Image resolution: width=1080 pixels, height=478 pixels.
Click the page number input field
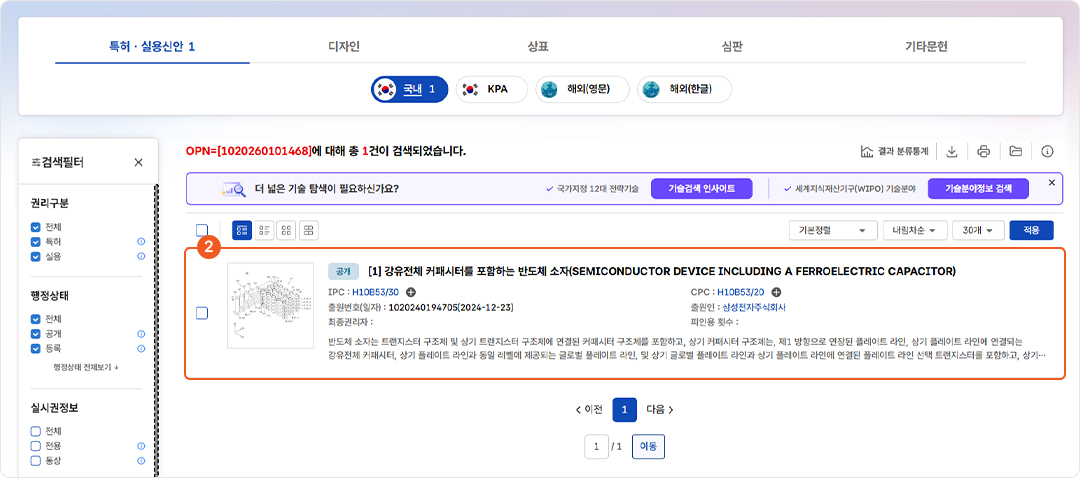[x=596, y=446]
